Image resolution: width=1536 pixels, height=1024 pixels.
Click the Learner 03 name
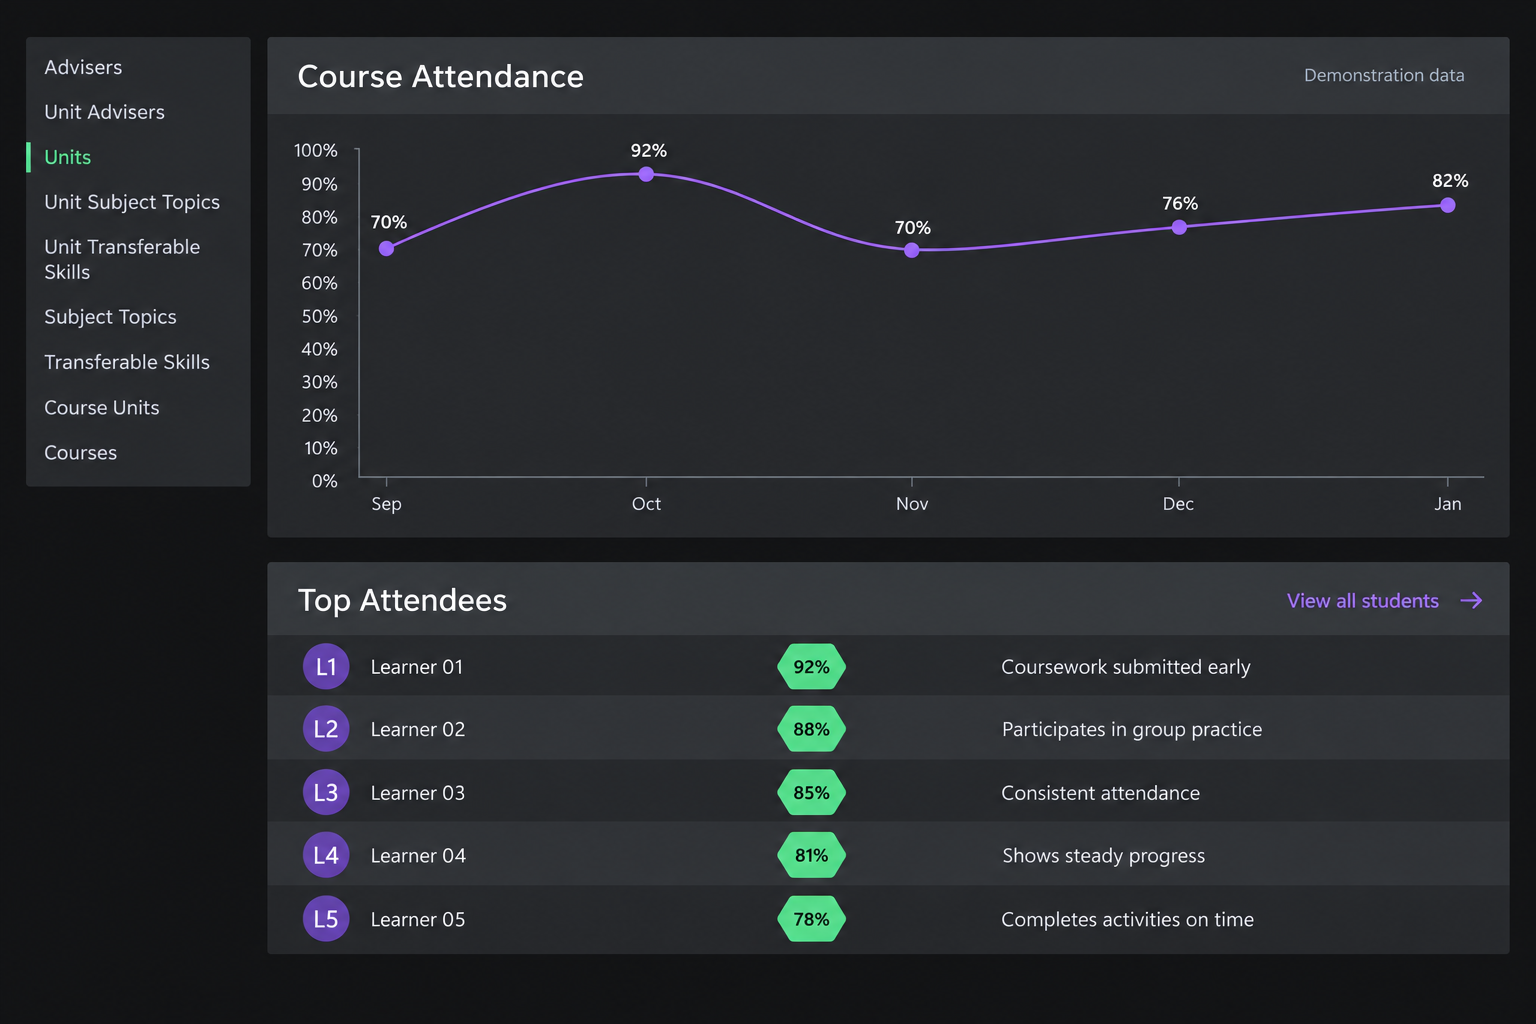418,793
